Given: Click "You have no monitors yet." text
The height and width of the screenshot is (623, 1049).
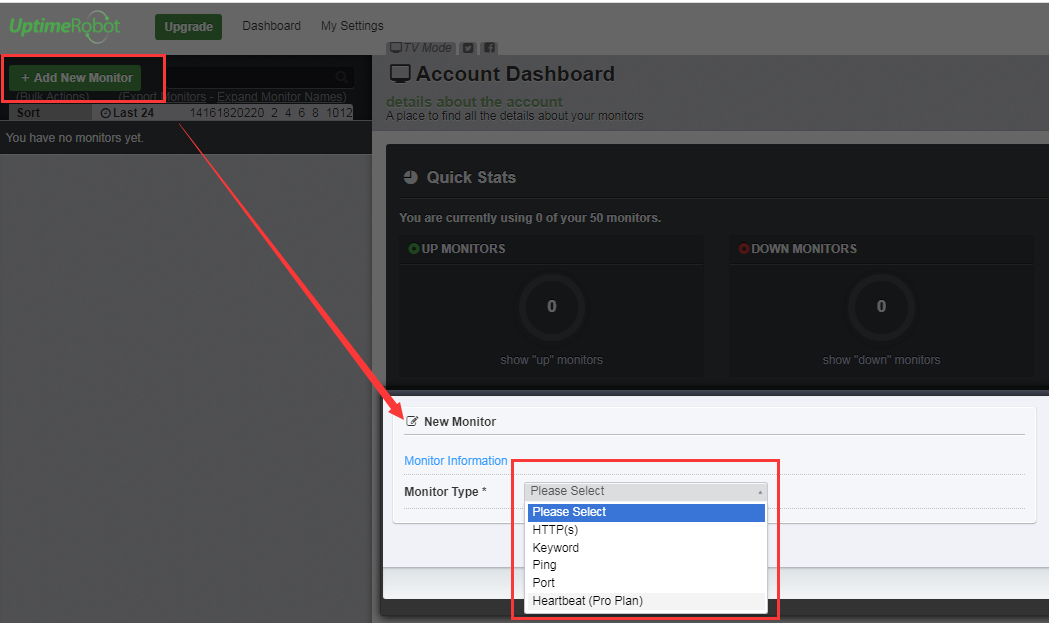Looking at the screenshot, I should coord(74,138).
